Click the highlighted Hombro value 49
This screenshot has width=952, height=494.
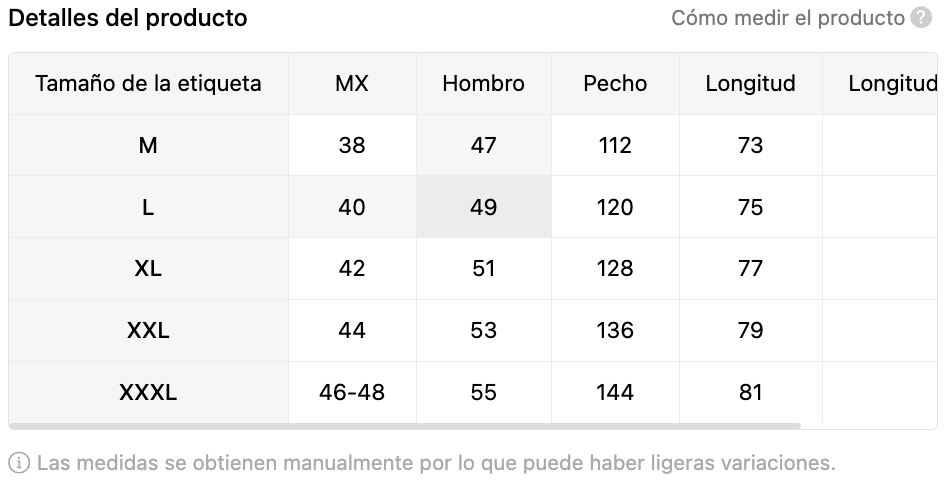coord(483,208)
